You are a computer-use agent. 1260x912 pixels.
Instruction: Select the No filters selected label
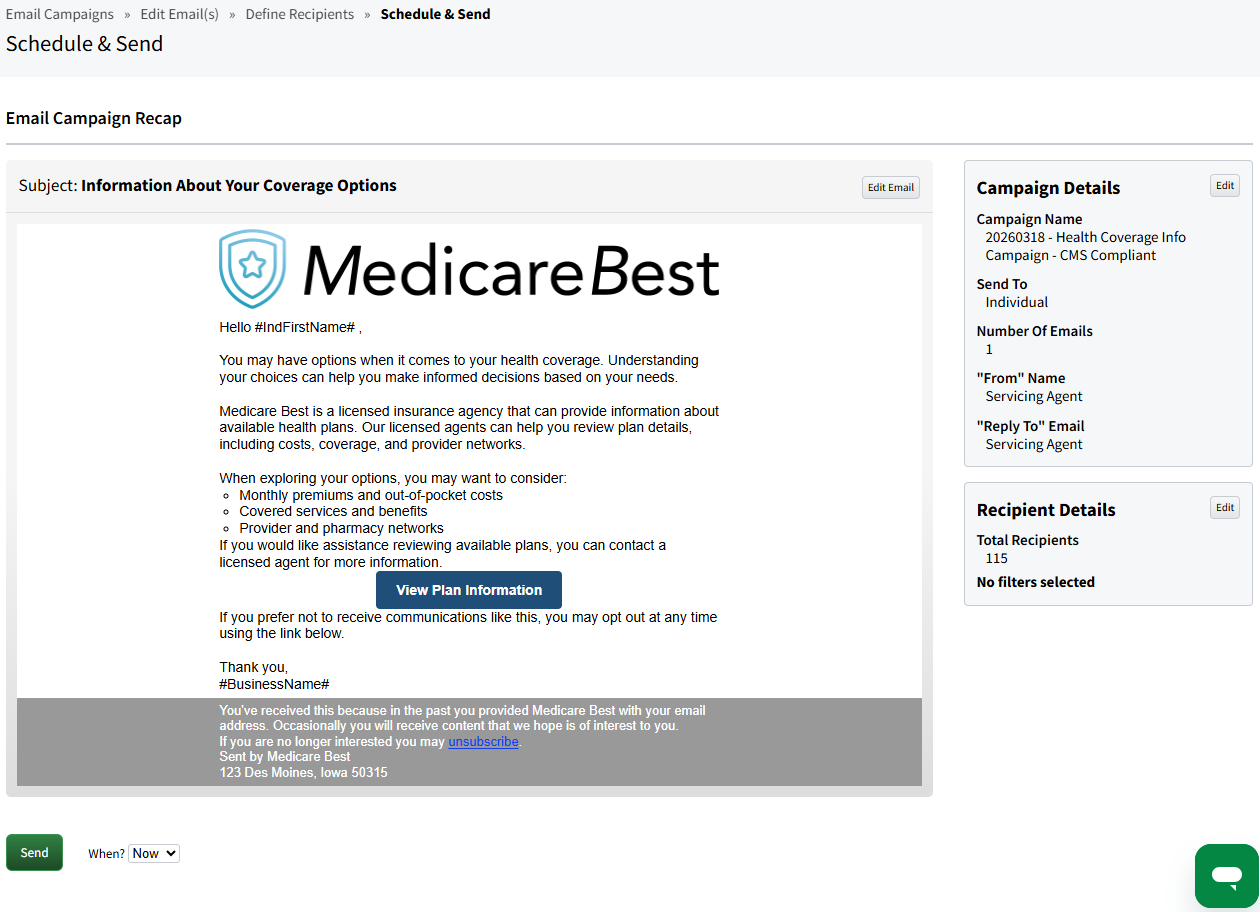[x=1035, y=581]
